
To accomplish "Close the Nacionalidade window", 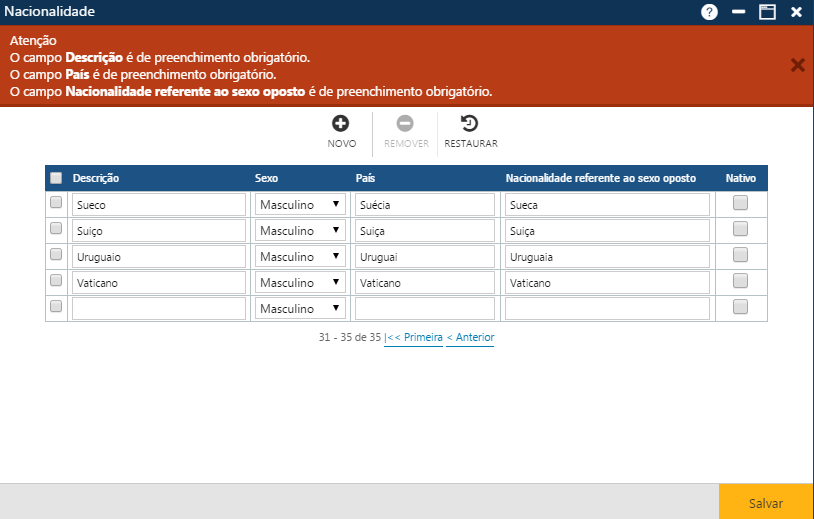I will point(796,12).
